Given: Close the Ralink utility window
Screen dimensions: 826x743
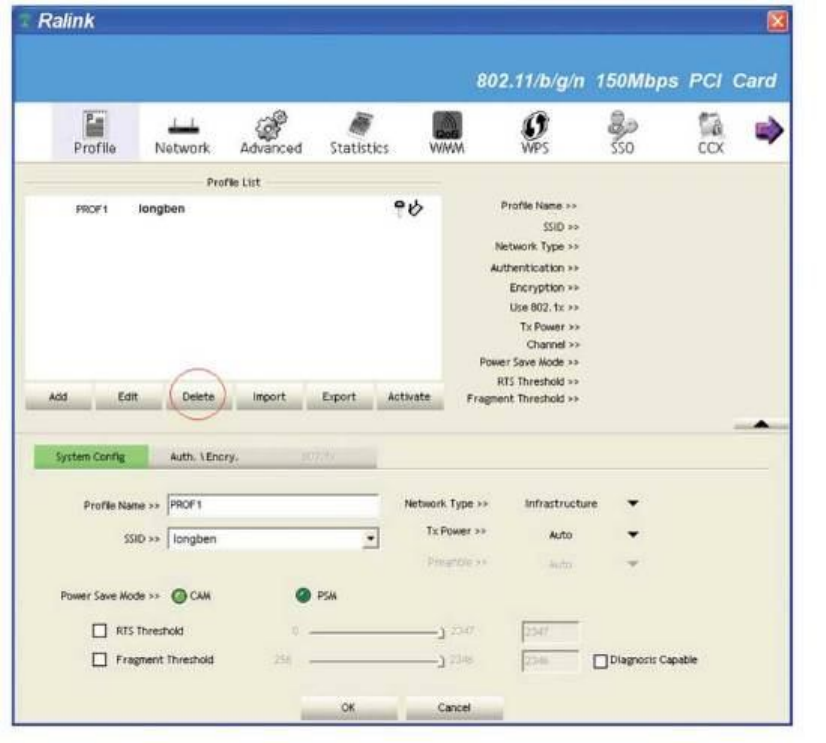Looking at the screenshot, I should (x=777, y=22).
